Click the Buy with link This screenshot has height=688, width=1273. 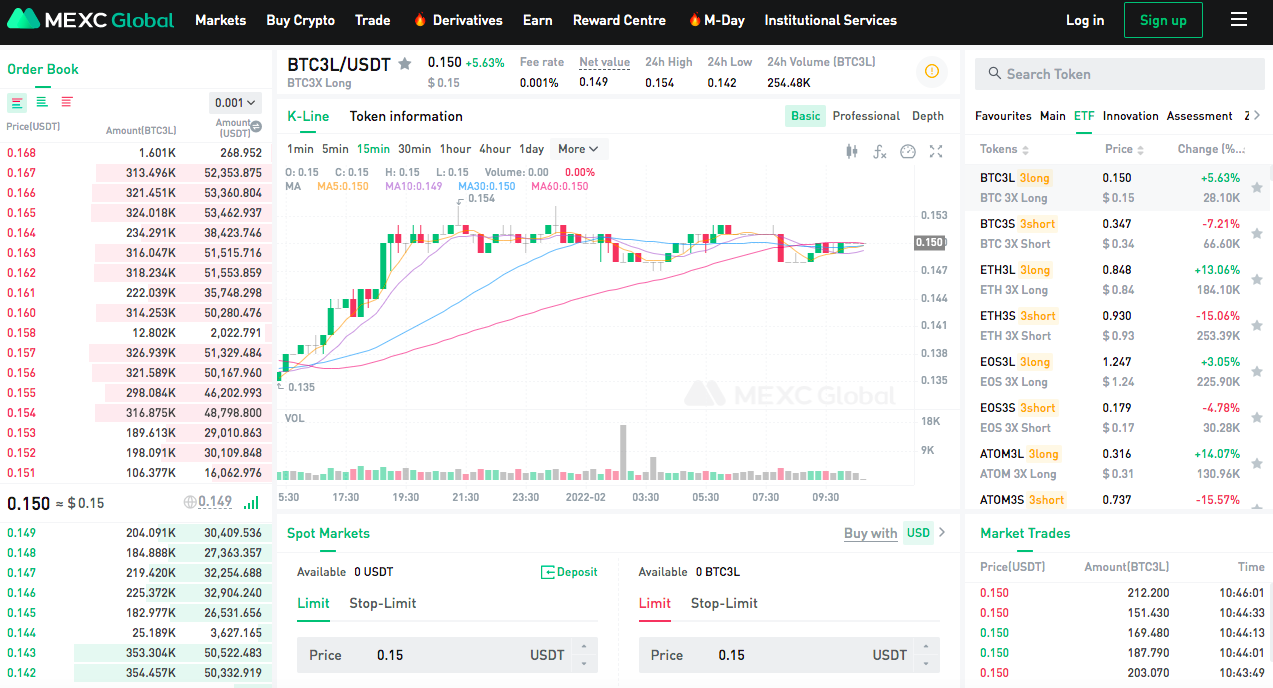coord(870,533)
